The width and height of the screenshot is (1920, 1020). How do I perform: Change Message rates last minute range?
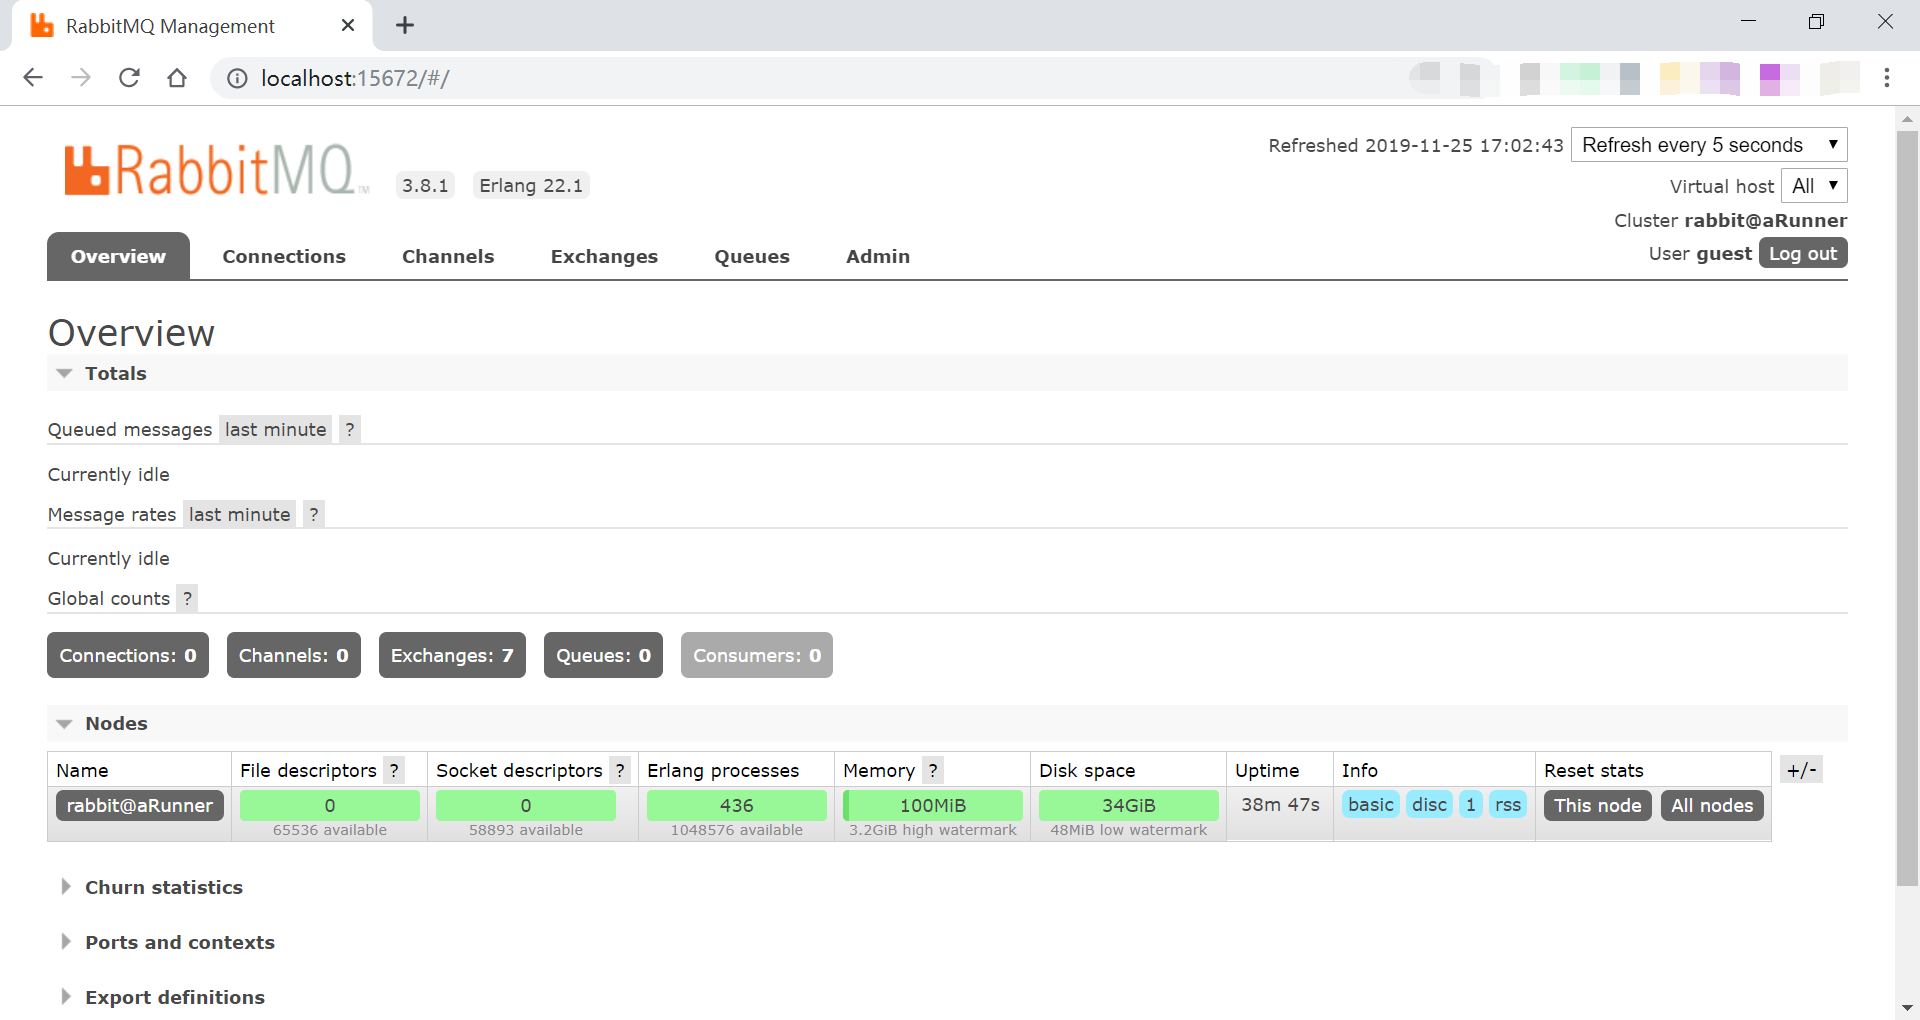point(240,515)
